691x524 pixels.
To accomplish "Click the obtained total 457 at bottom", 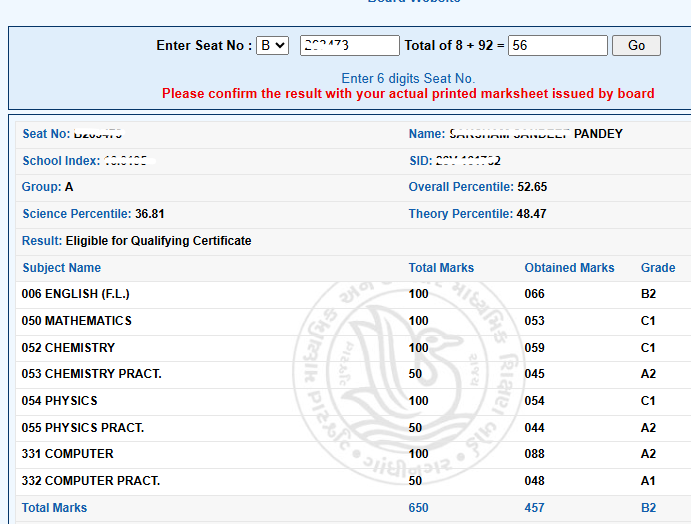I will tap(534, 508).
